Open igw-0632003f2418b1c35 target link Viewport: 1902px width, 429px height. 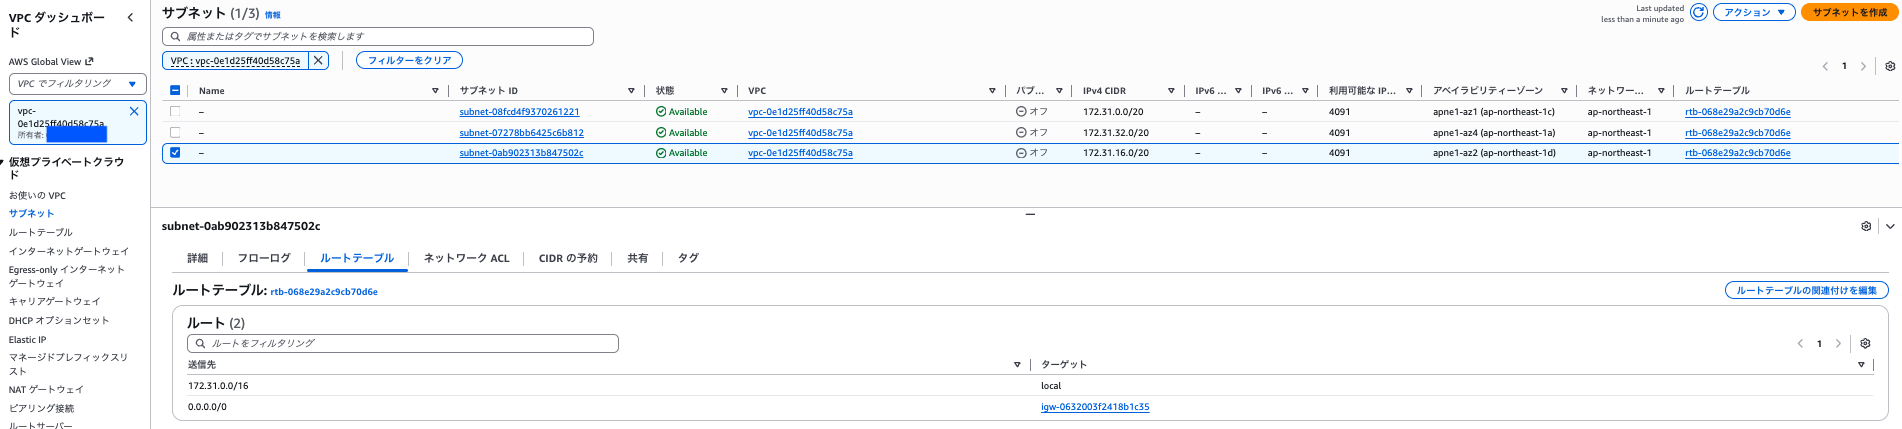point(1094,407)
